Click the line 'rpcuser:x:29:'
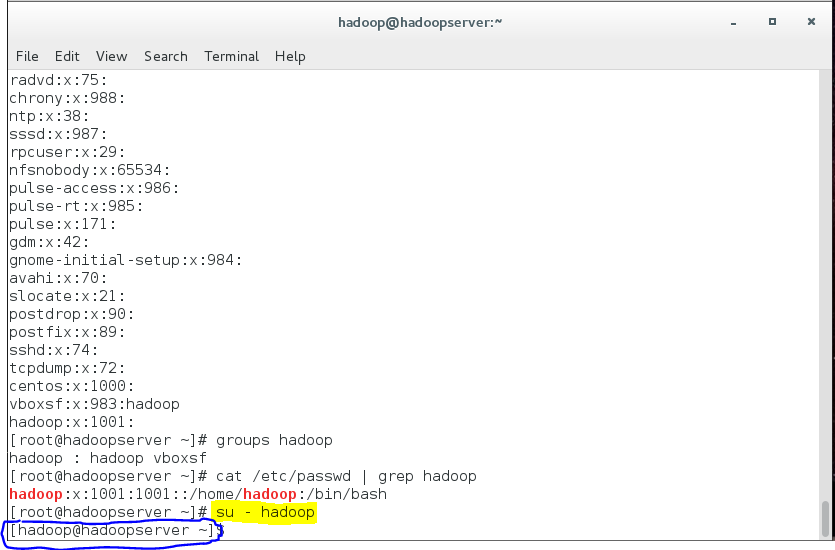835x550 pixels. point(67,152)
